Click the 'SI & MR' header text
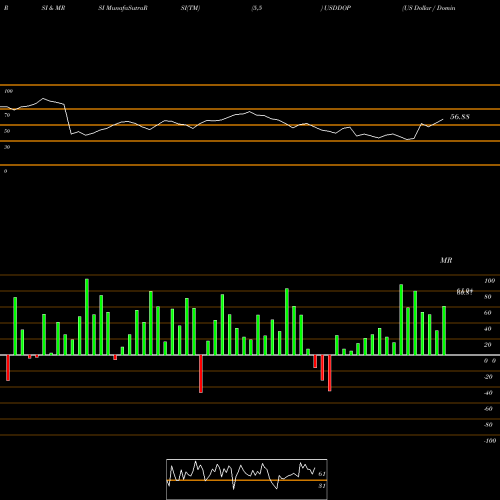 pyautogui.click(x=53, y=8)
